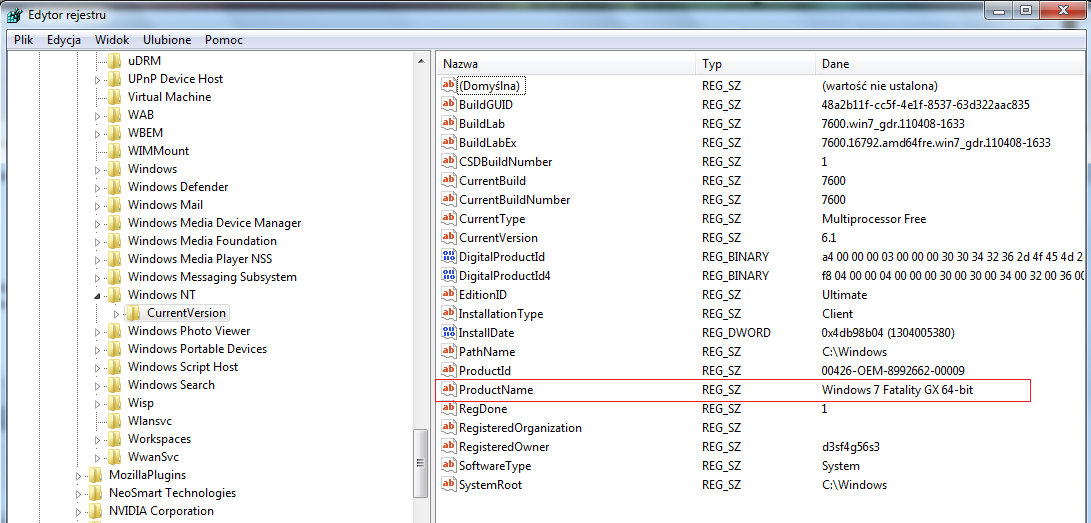Select the DigitalProductId binary icon
Image resolution: width=1091 pixels, height=523 pixels.
click(x=449, y=257)
